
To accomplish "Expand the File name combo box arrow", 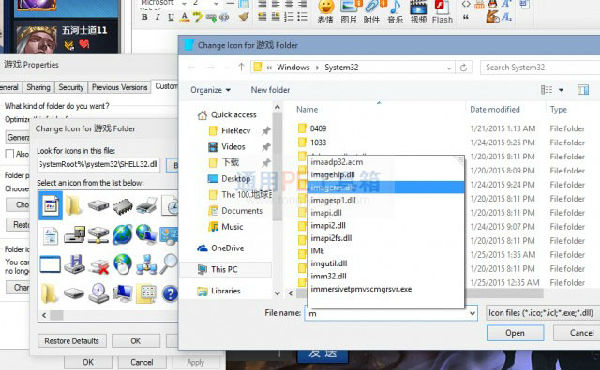I will [472, 313].
